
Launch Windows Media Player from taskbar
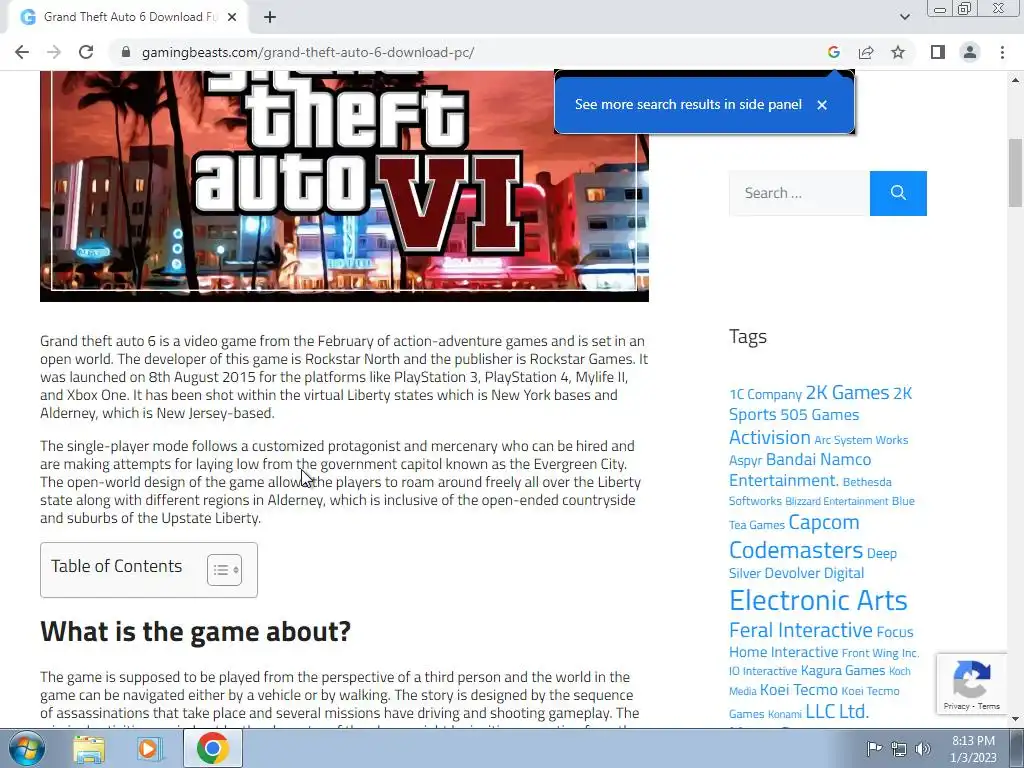150,748
